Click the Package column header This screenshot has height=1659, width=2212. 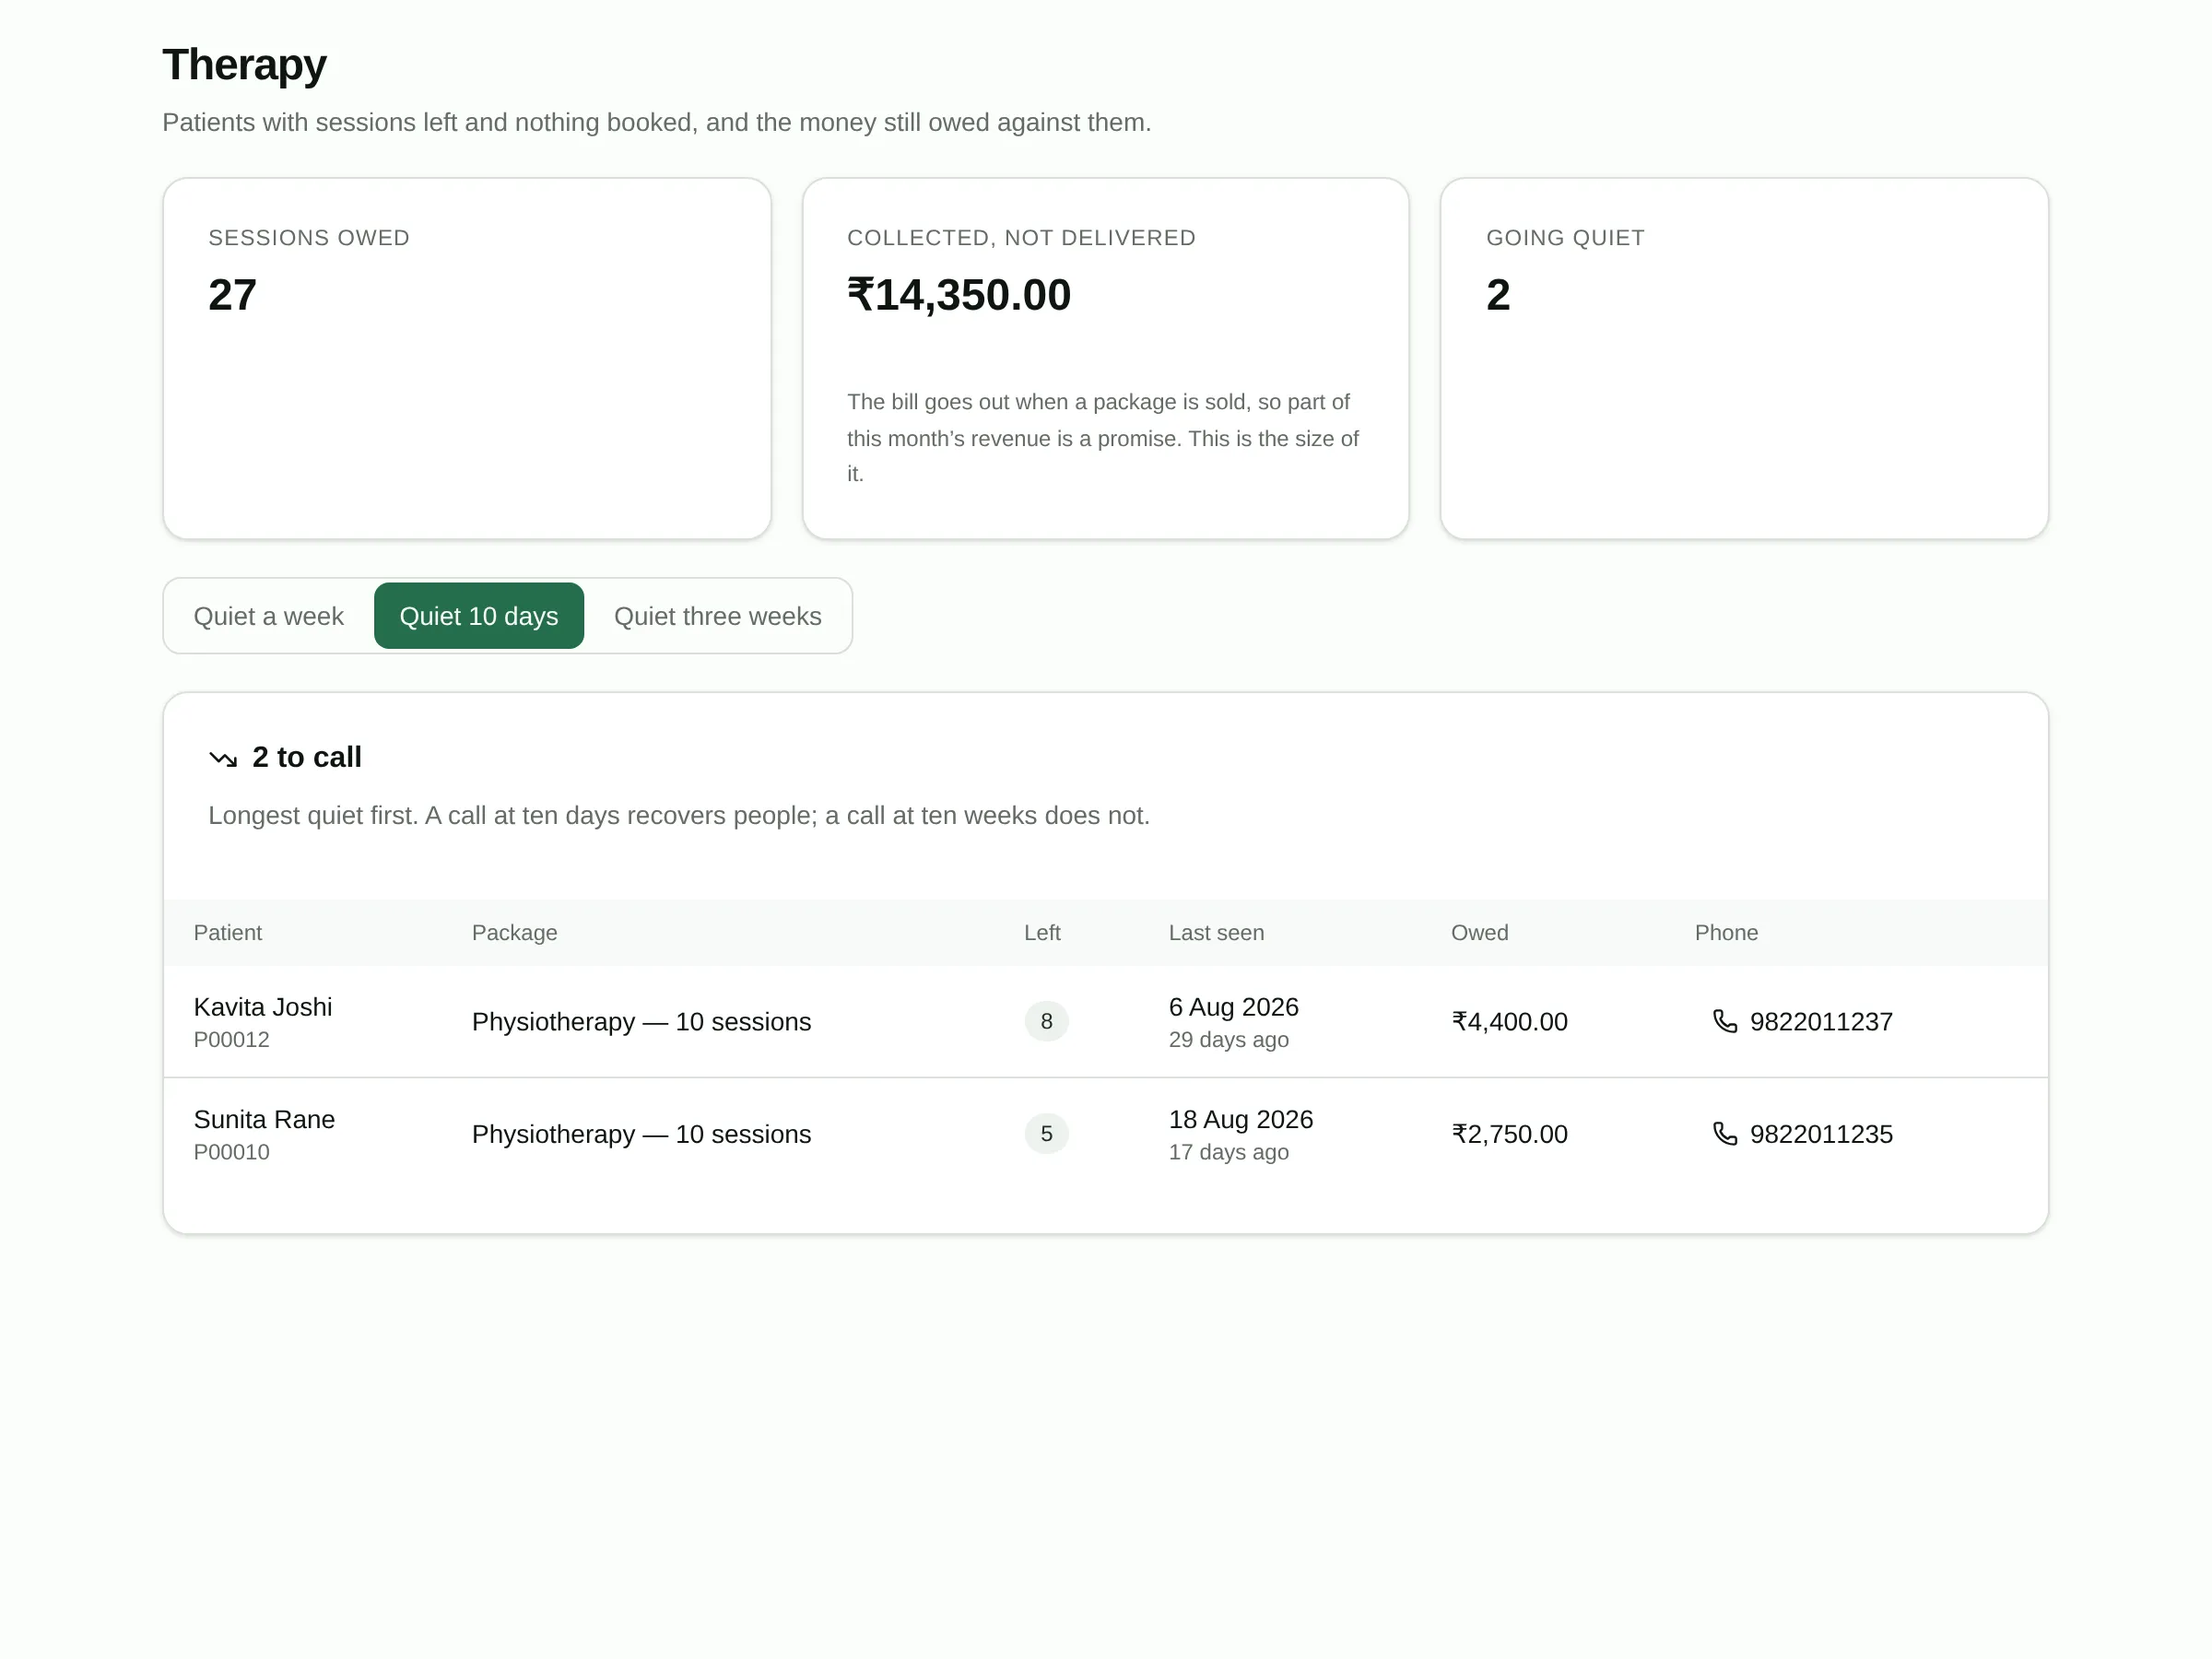point(514,932)
